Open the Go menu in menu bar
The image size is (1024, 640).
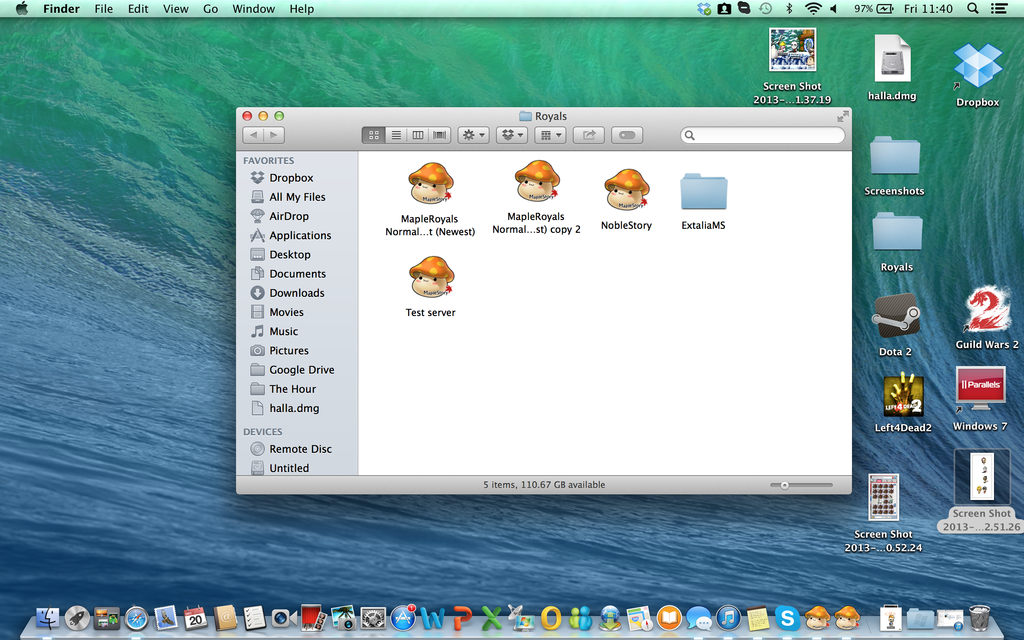coord(209,9)
